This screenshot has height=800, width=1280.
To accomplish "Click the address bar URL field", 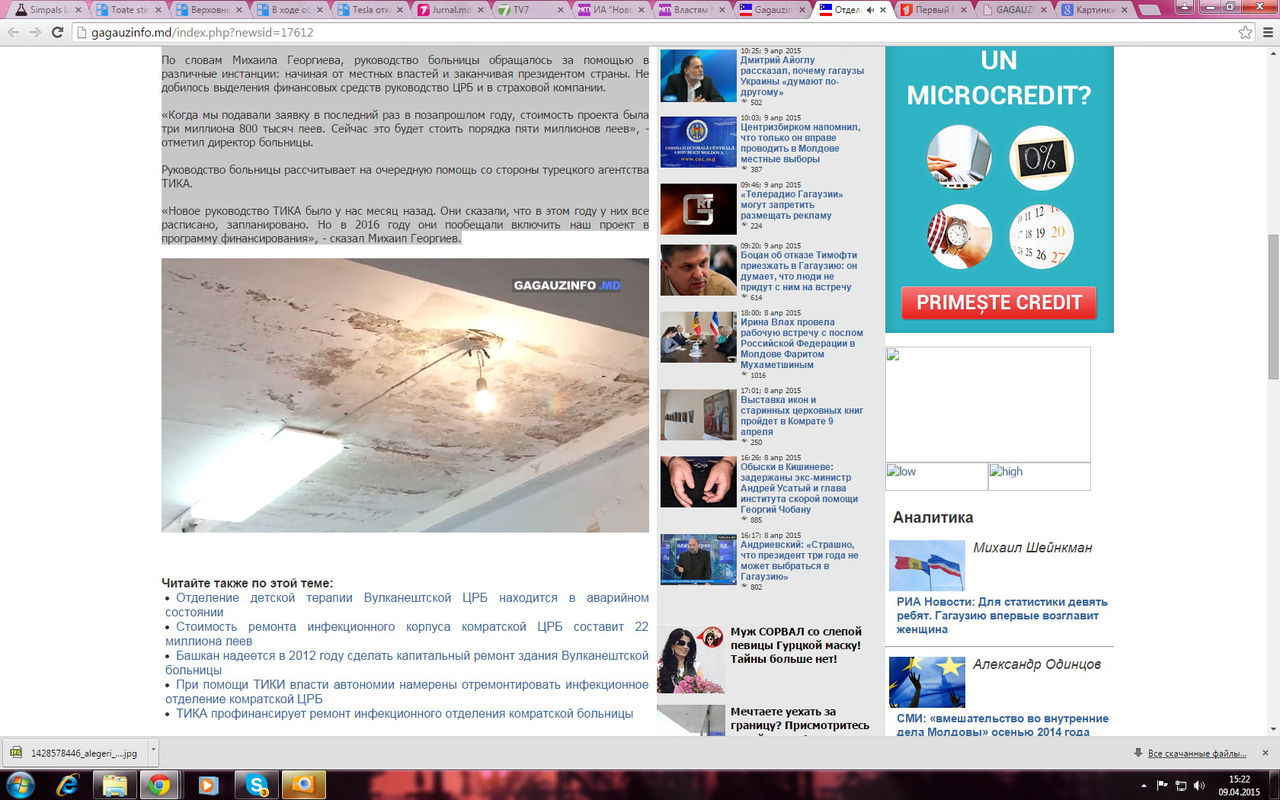I will [650, 32].
